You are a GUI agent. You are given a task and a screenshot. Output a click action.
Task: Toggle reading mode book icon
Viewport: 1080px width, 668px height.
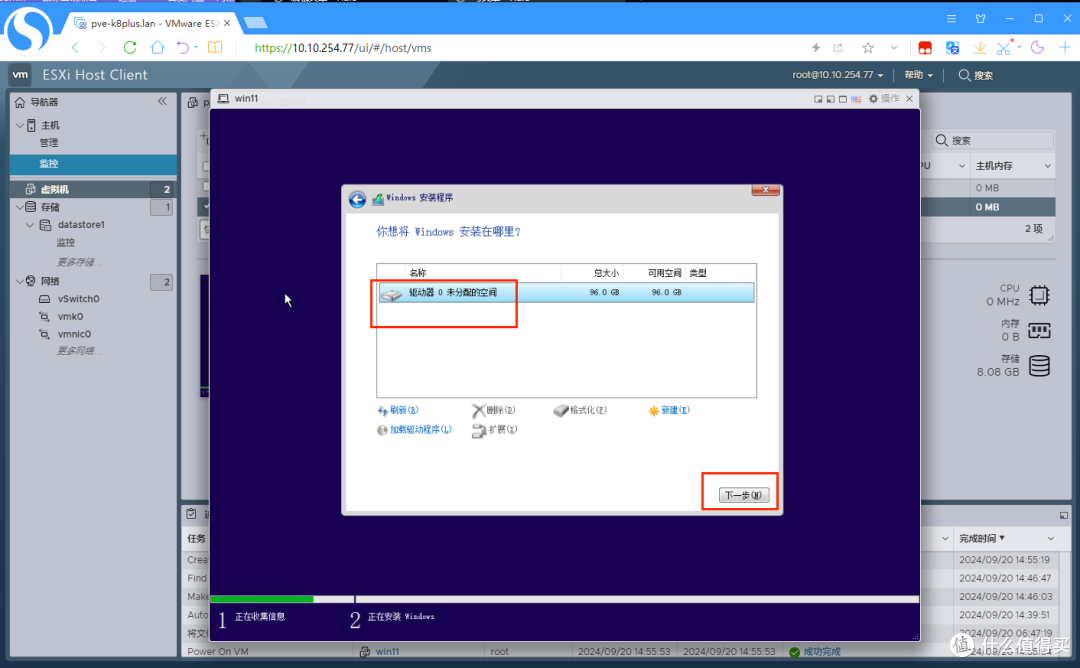point(215,48)
